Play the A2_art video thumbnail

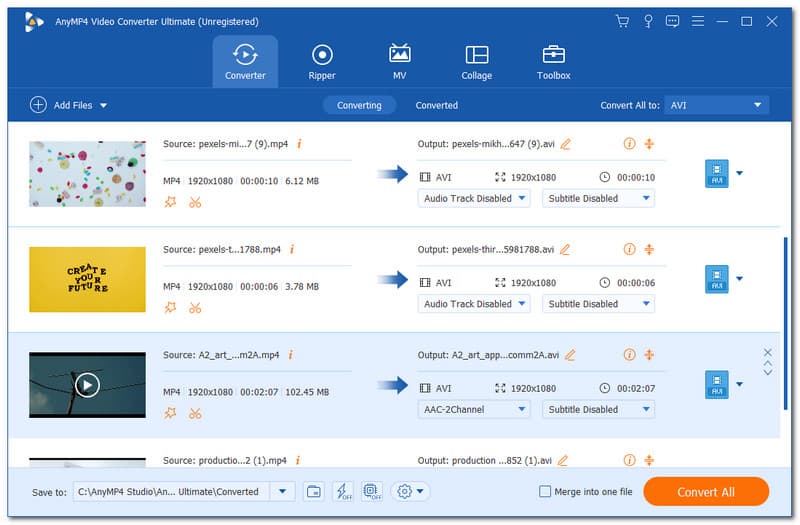87,385
